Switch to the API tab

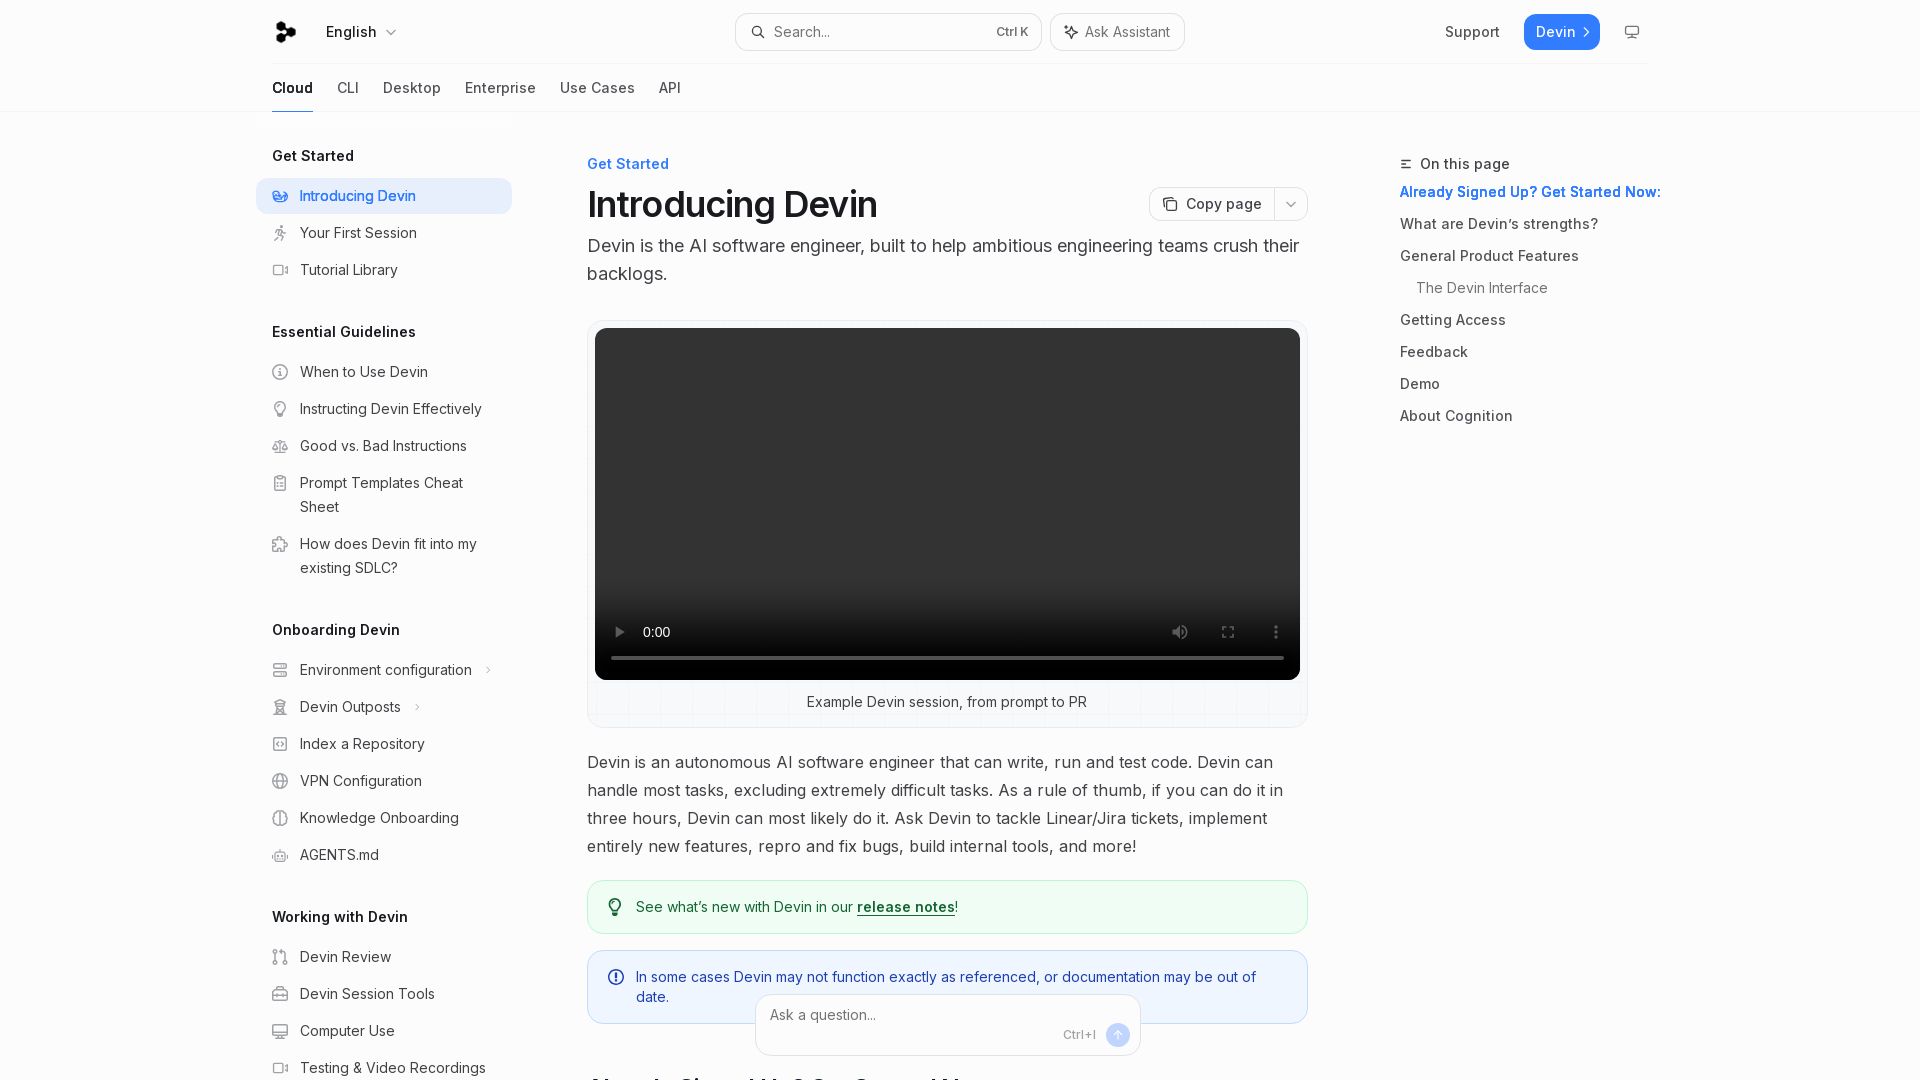[670, 88]
